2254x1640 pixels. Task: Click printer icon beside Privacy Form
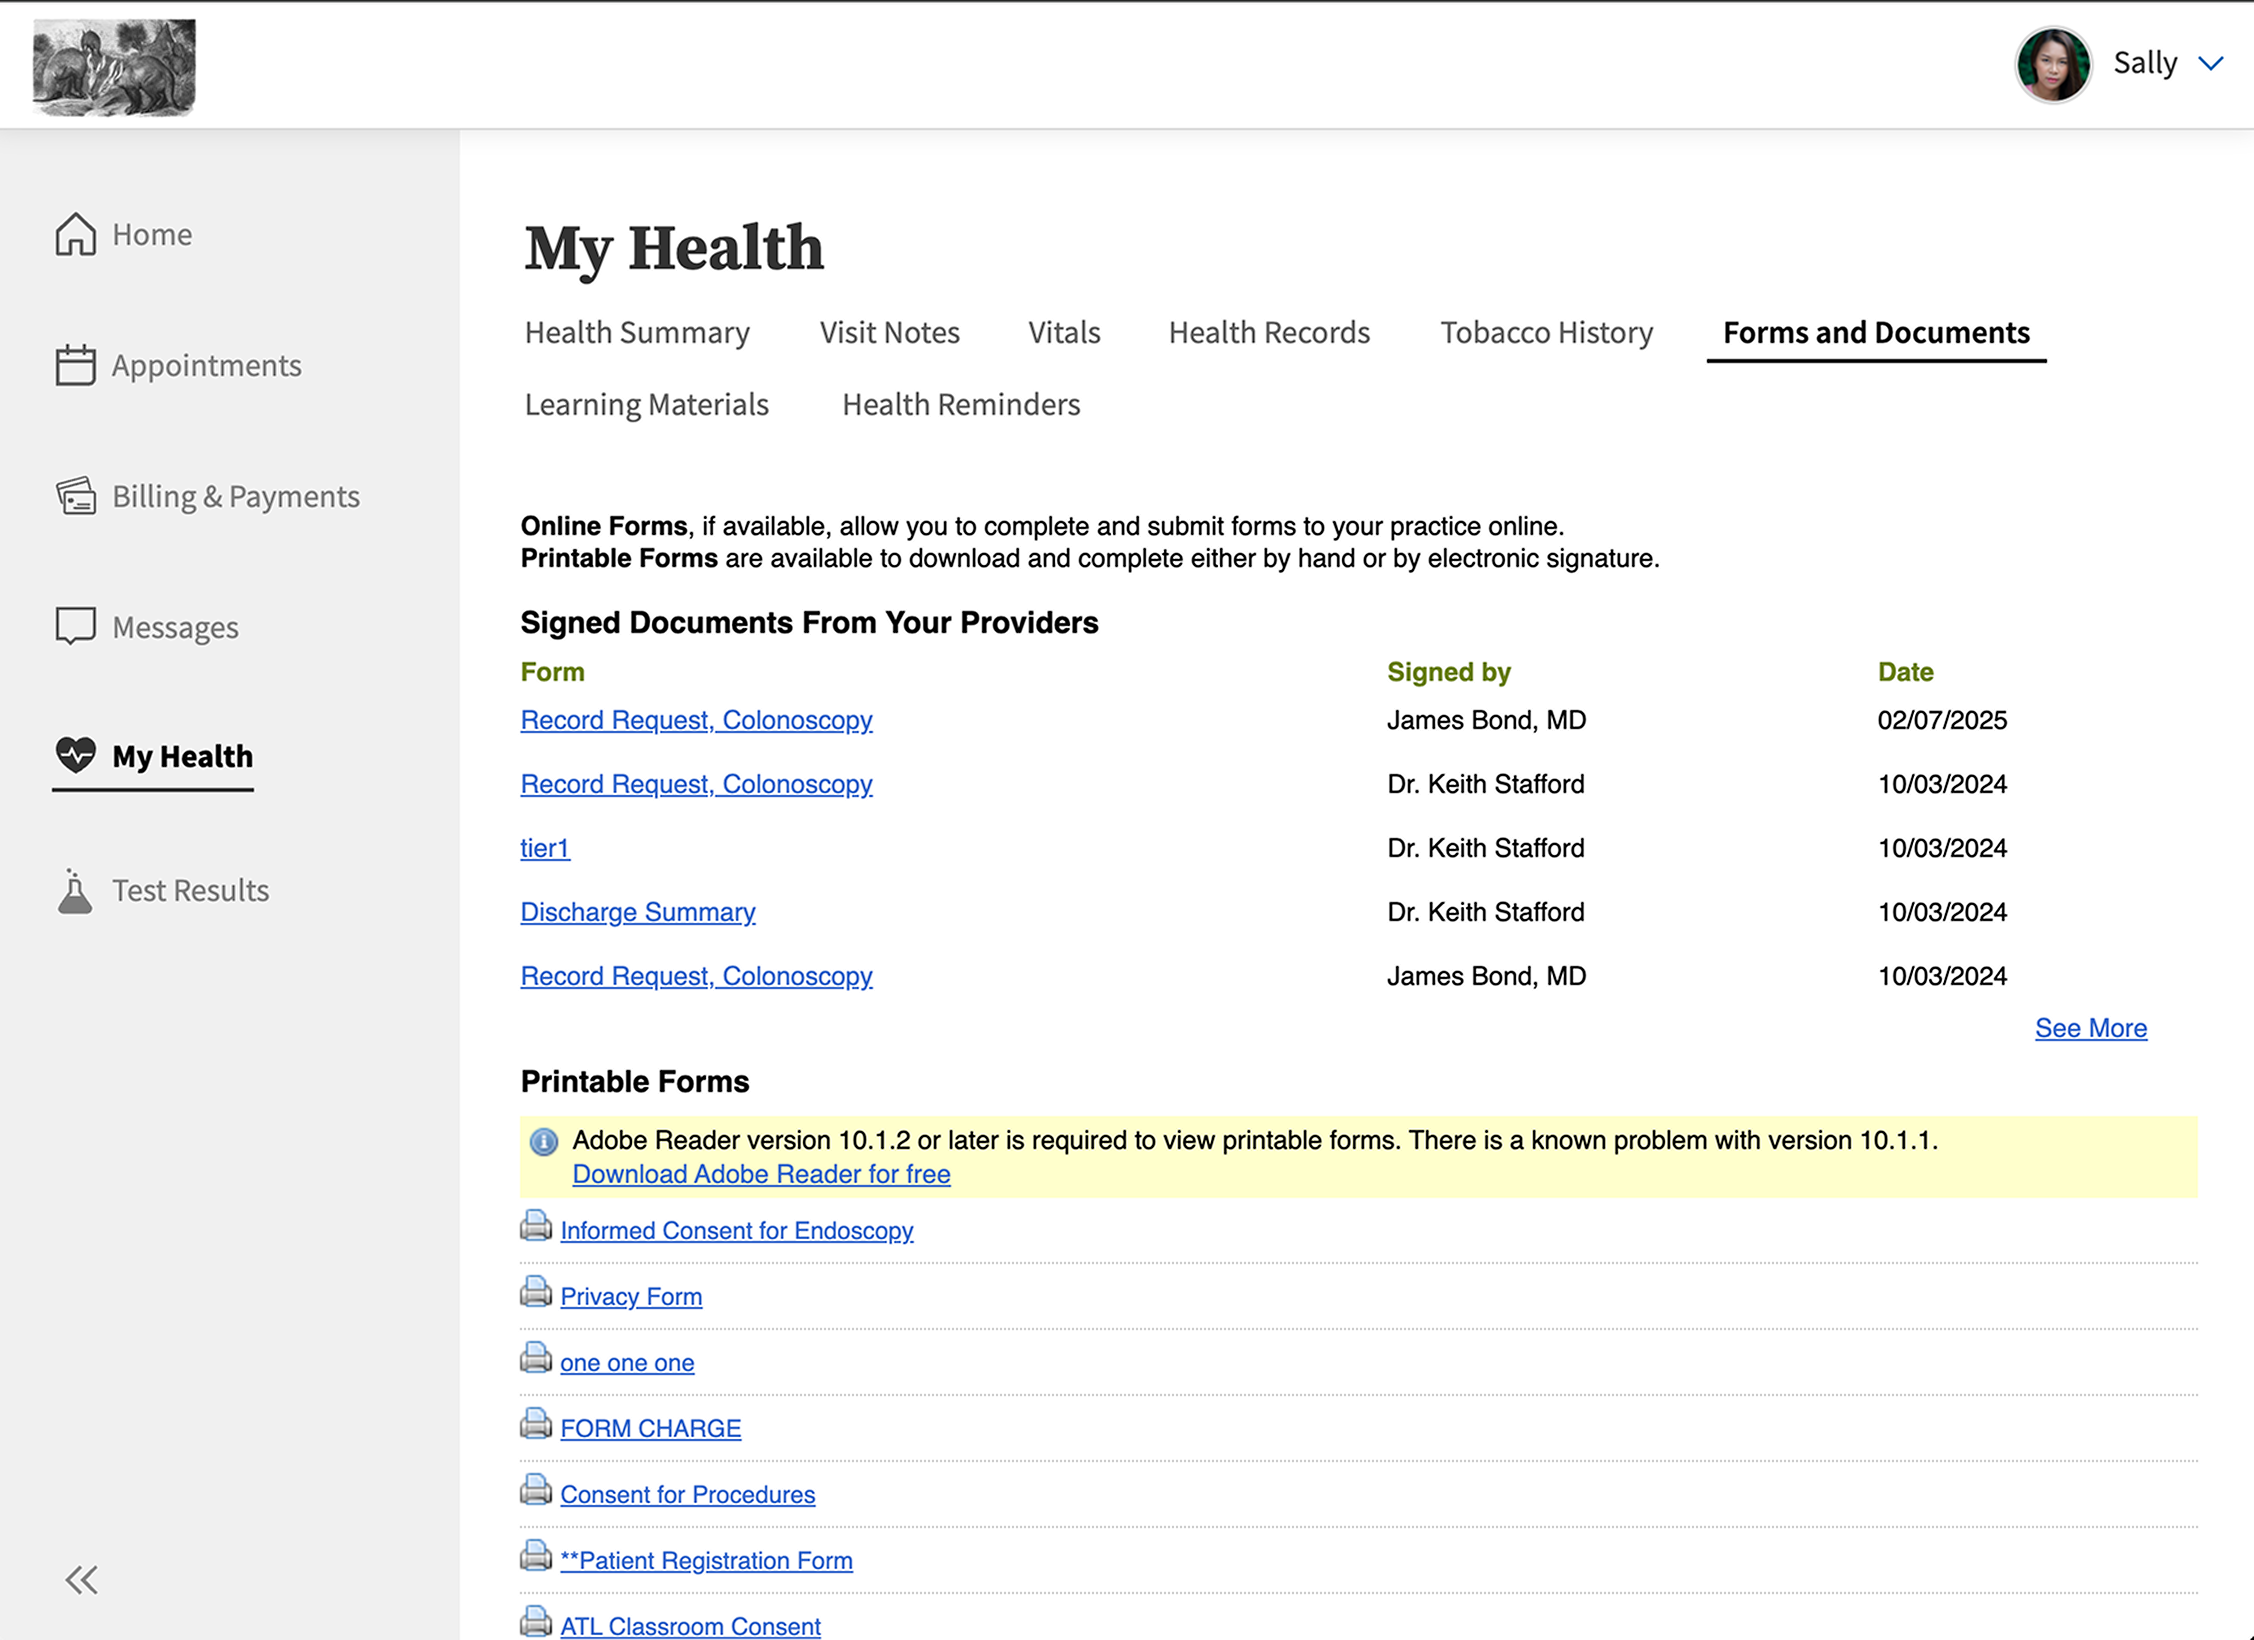pyautogui.click(x=536, y=1293)
